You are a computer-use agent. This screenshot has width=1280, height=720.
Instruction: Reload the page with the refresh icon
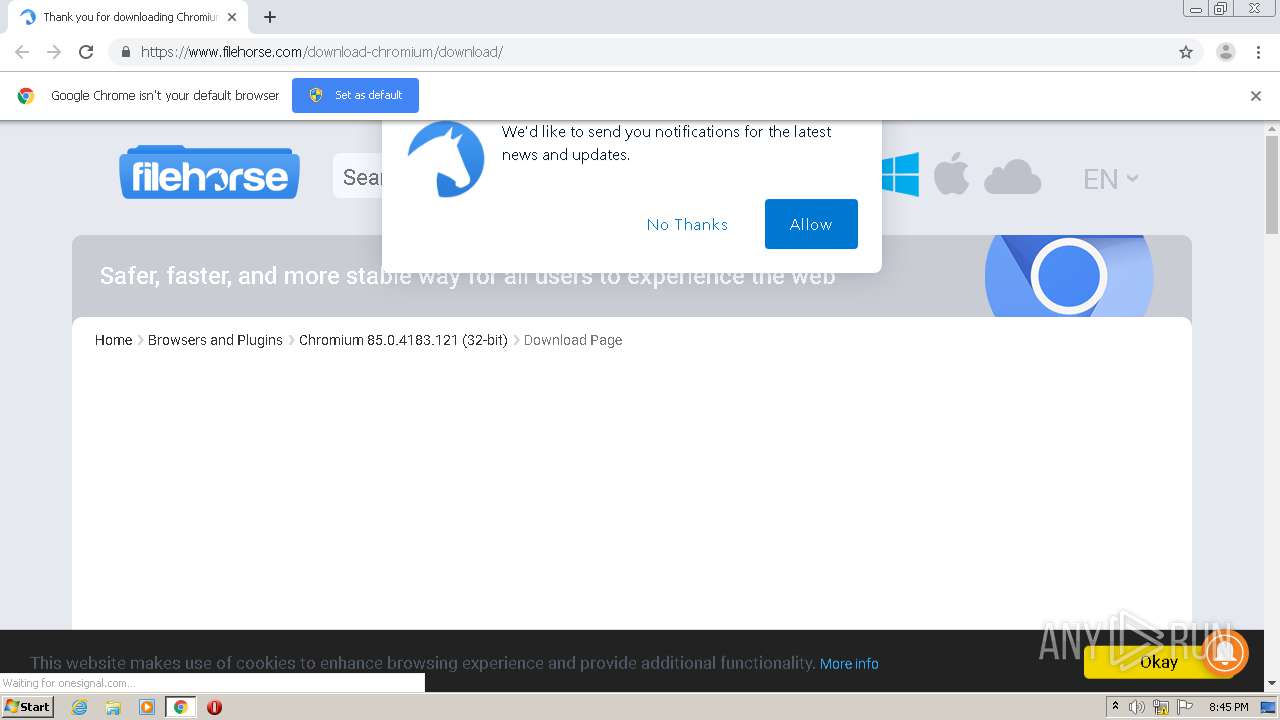[86, 52]
